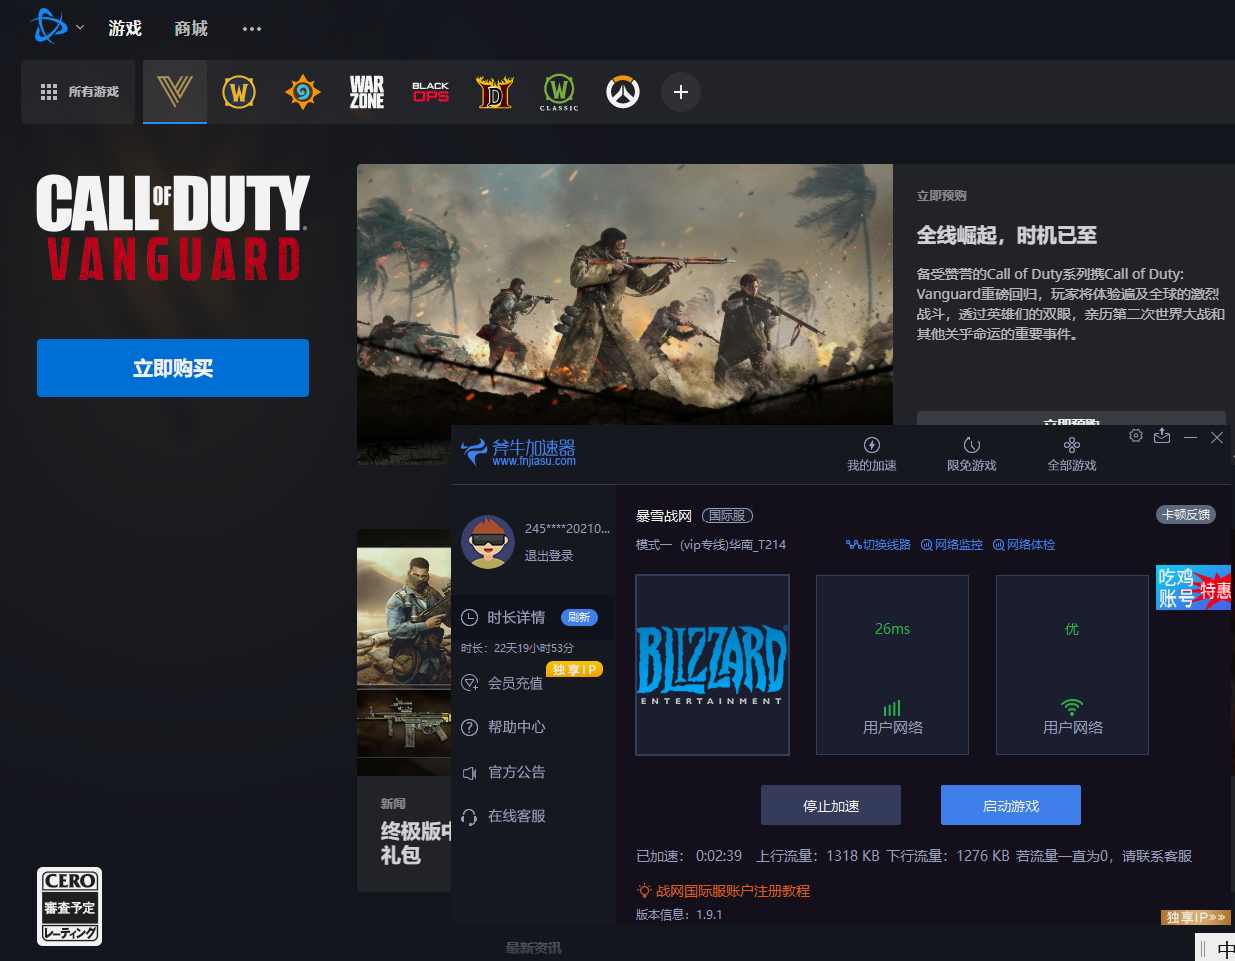Open accelerator settings gear icon
Screen dimensions: 1235x961
[1136, 436]
